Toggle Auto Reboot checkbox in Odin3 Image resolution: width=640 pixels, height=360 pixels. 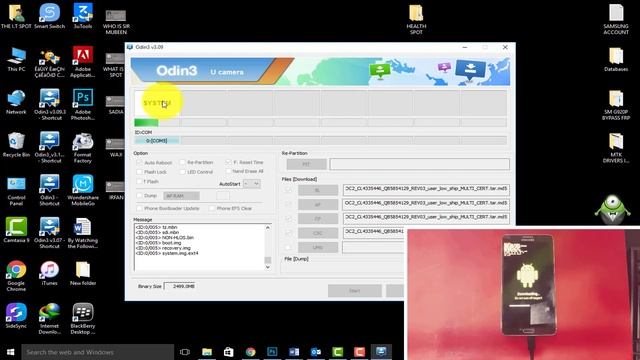(x=139, y=162)
